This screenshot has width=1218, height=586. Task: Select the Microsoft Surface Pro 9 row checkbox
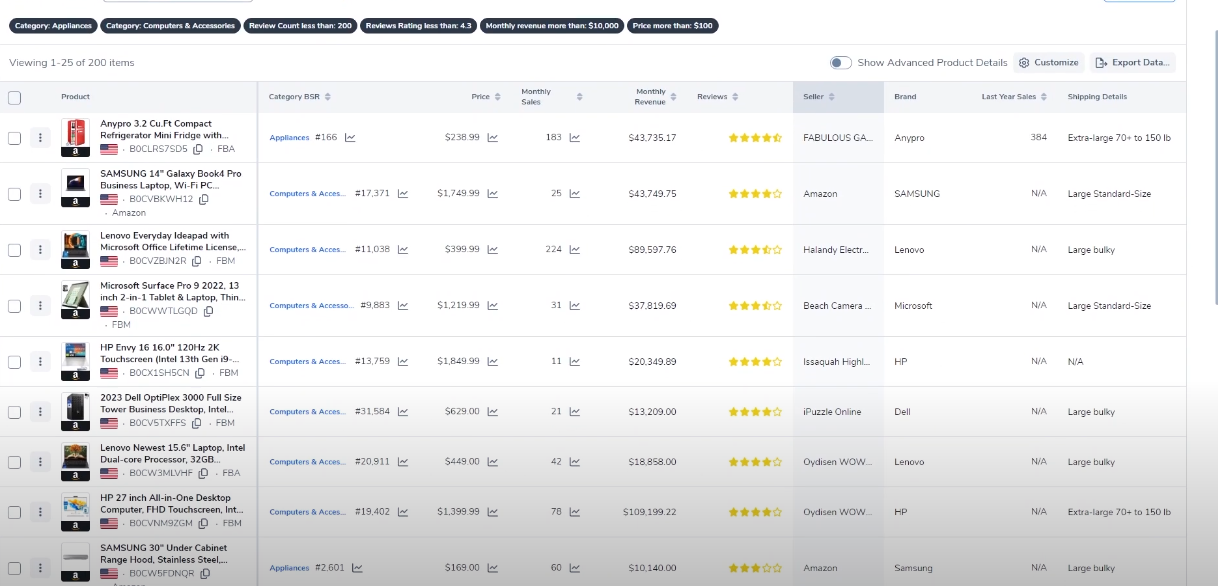pyautogui.click(x=14, y=306)
